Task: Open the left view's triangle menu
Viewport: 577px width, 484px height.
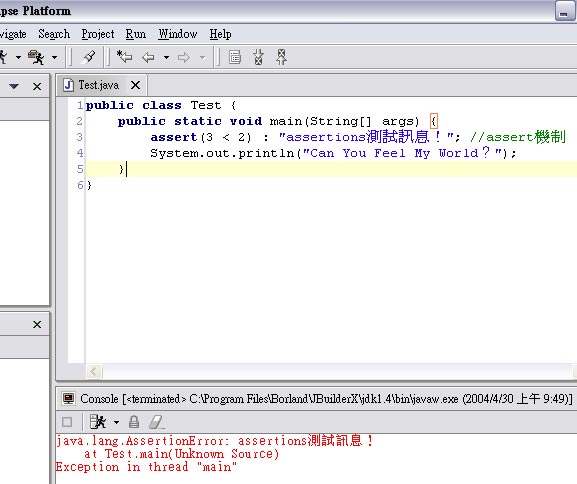Action: [x=14, y=86]
